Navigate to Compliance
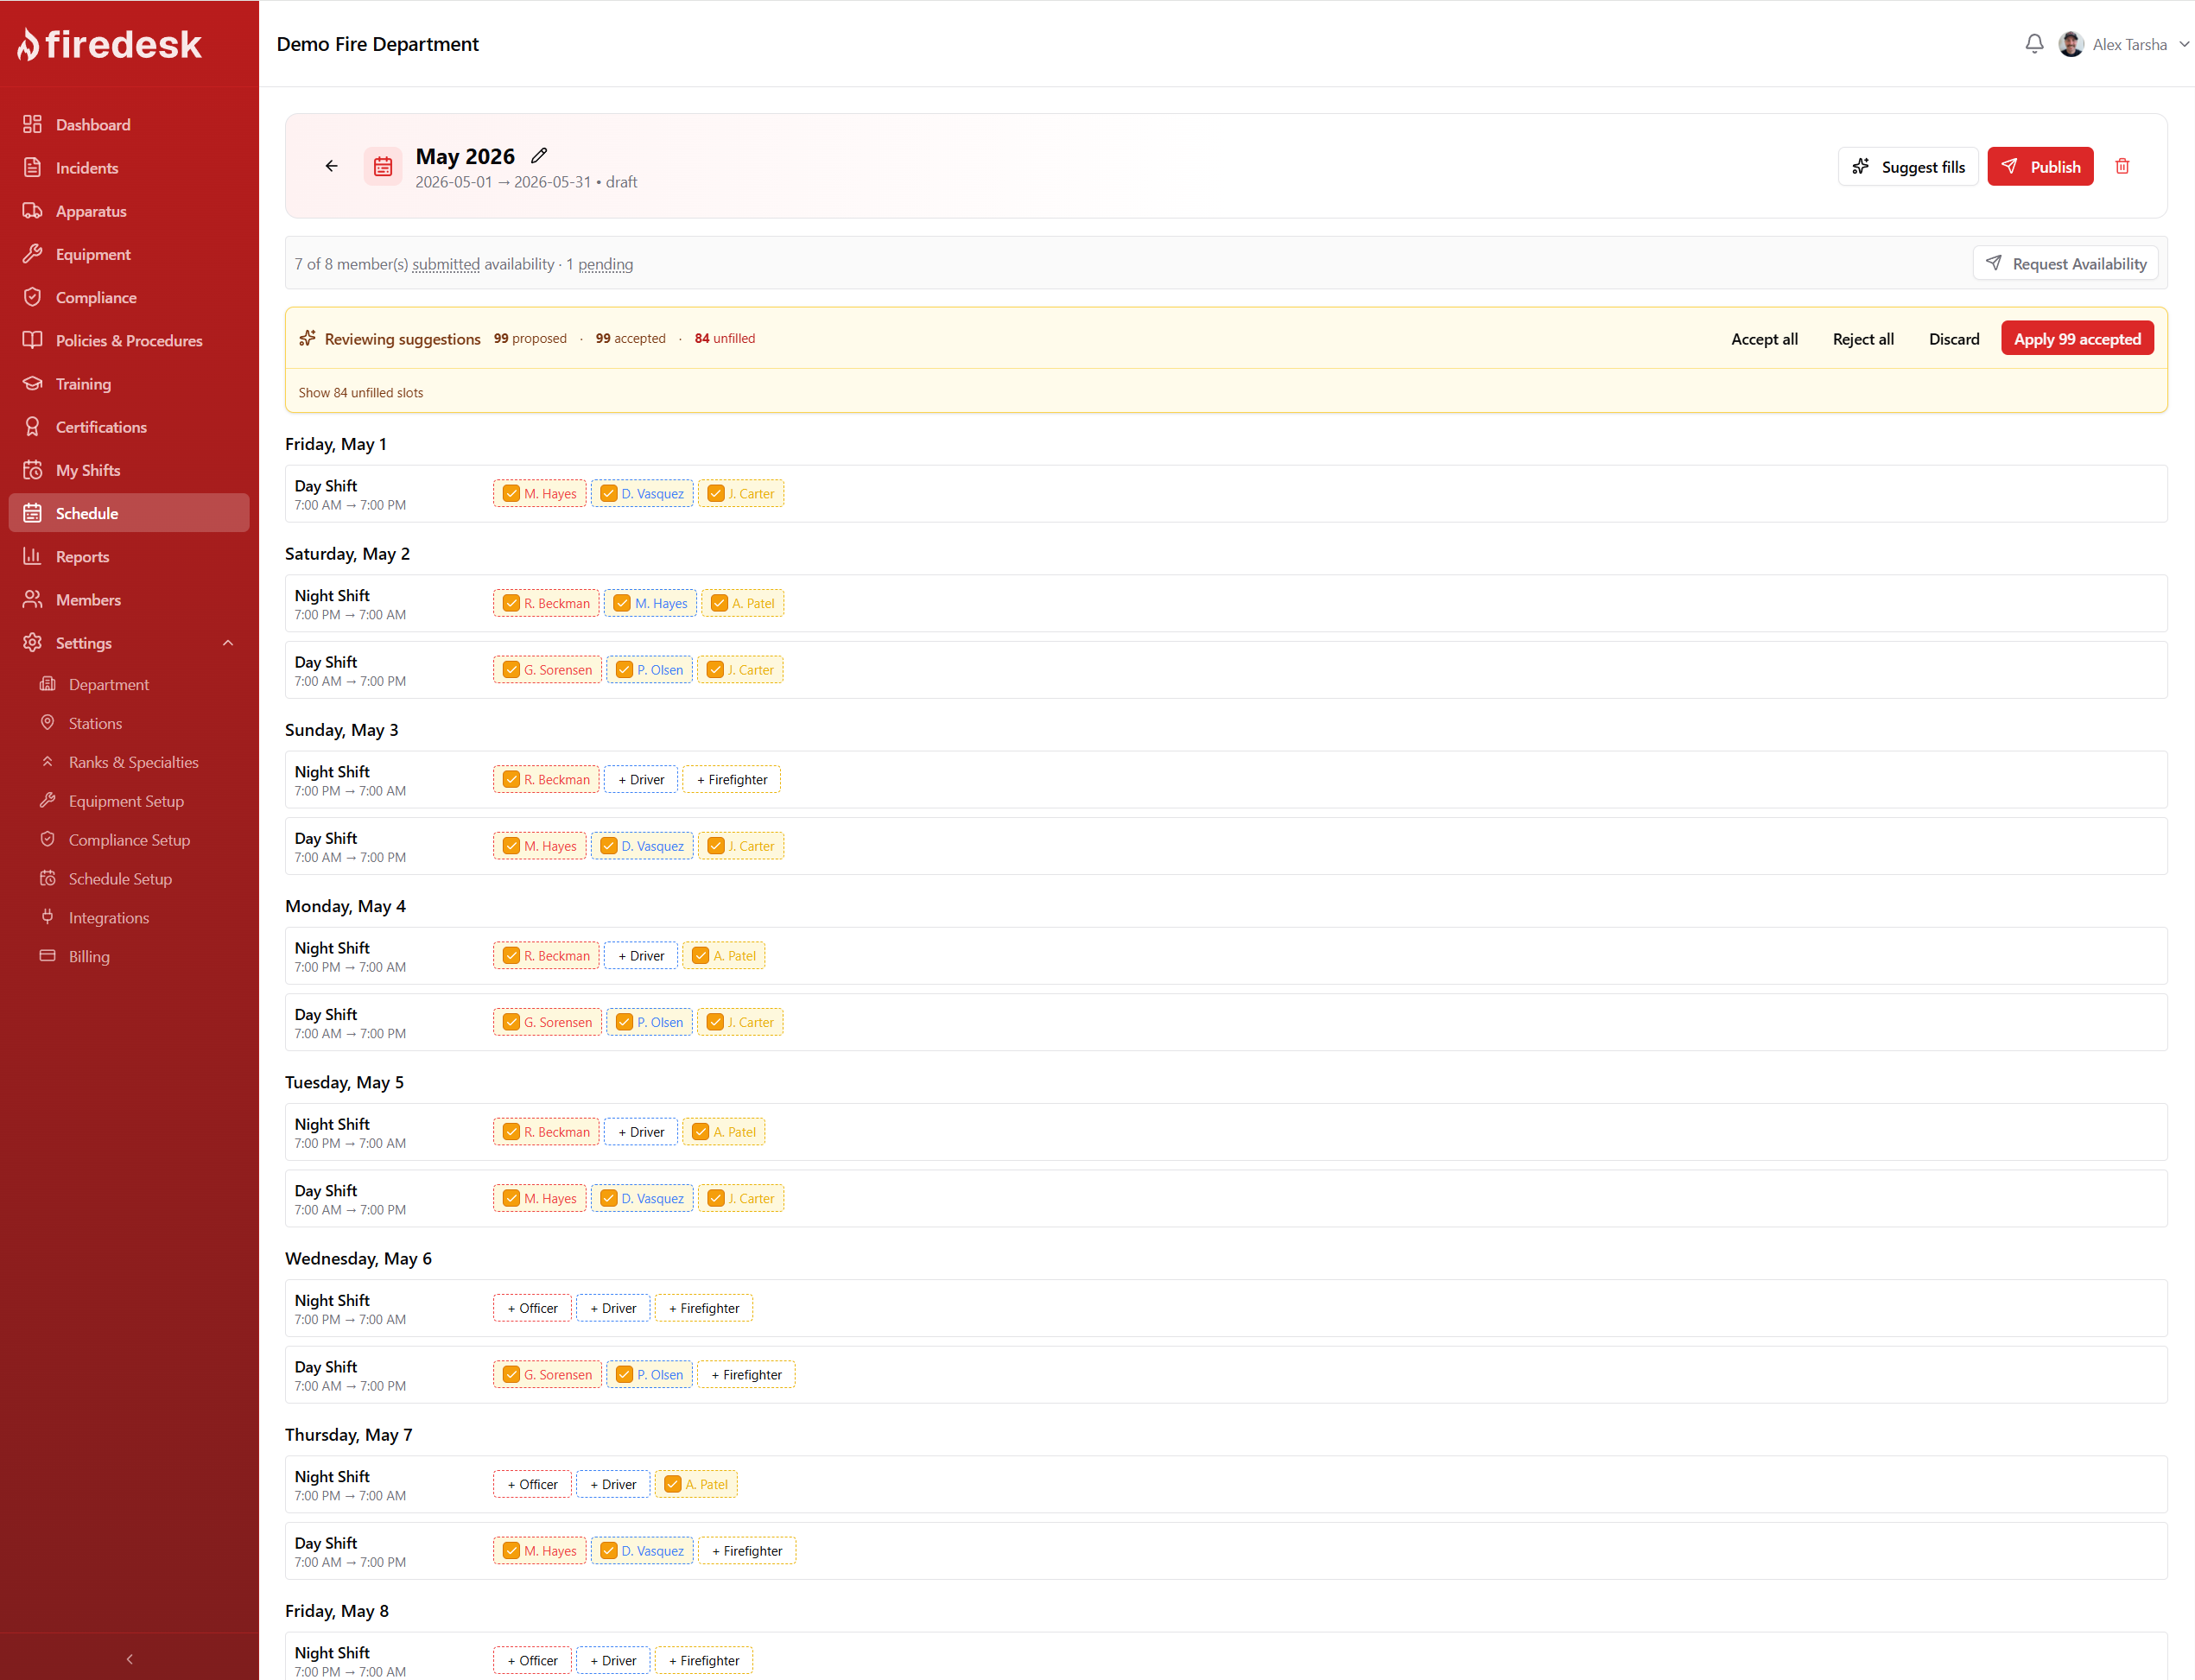Screen dimensions: 2195x1680 [129, 297]
